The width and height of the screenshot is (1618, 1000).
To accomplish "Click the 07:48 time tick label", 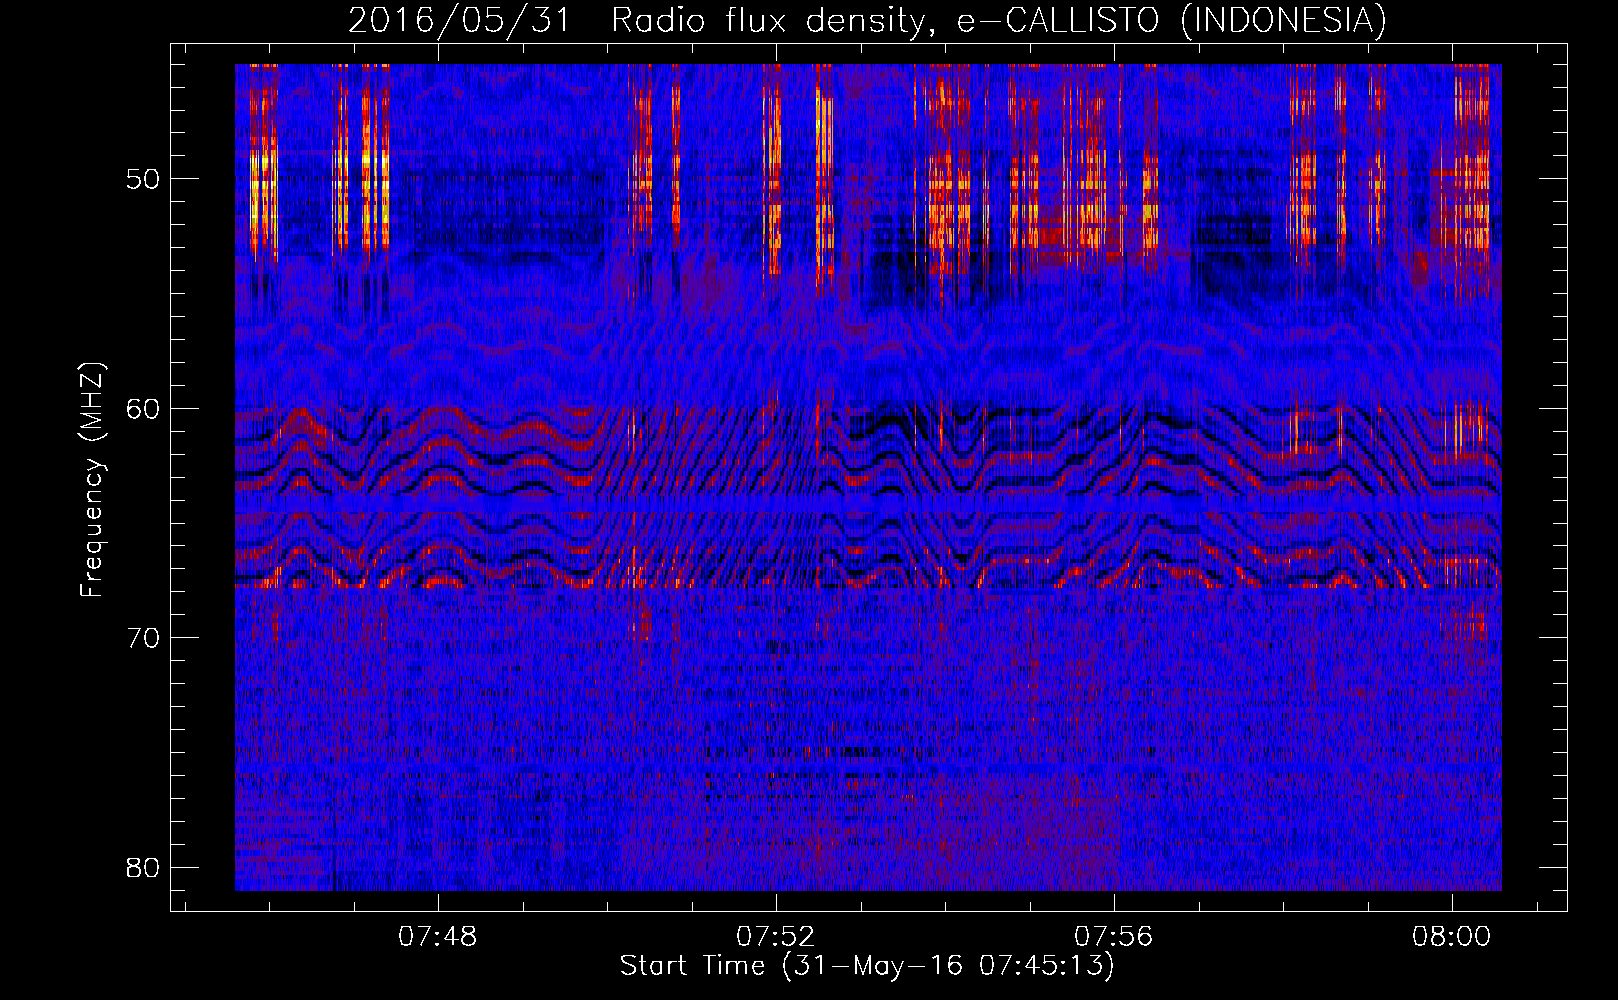I will (x=438, y=937).
